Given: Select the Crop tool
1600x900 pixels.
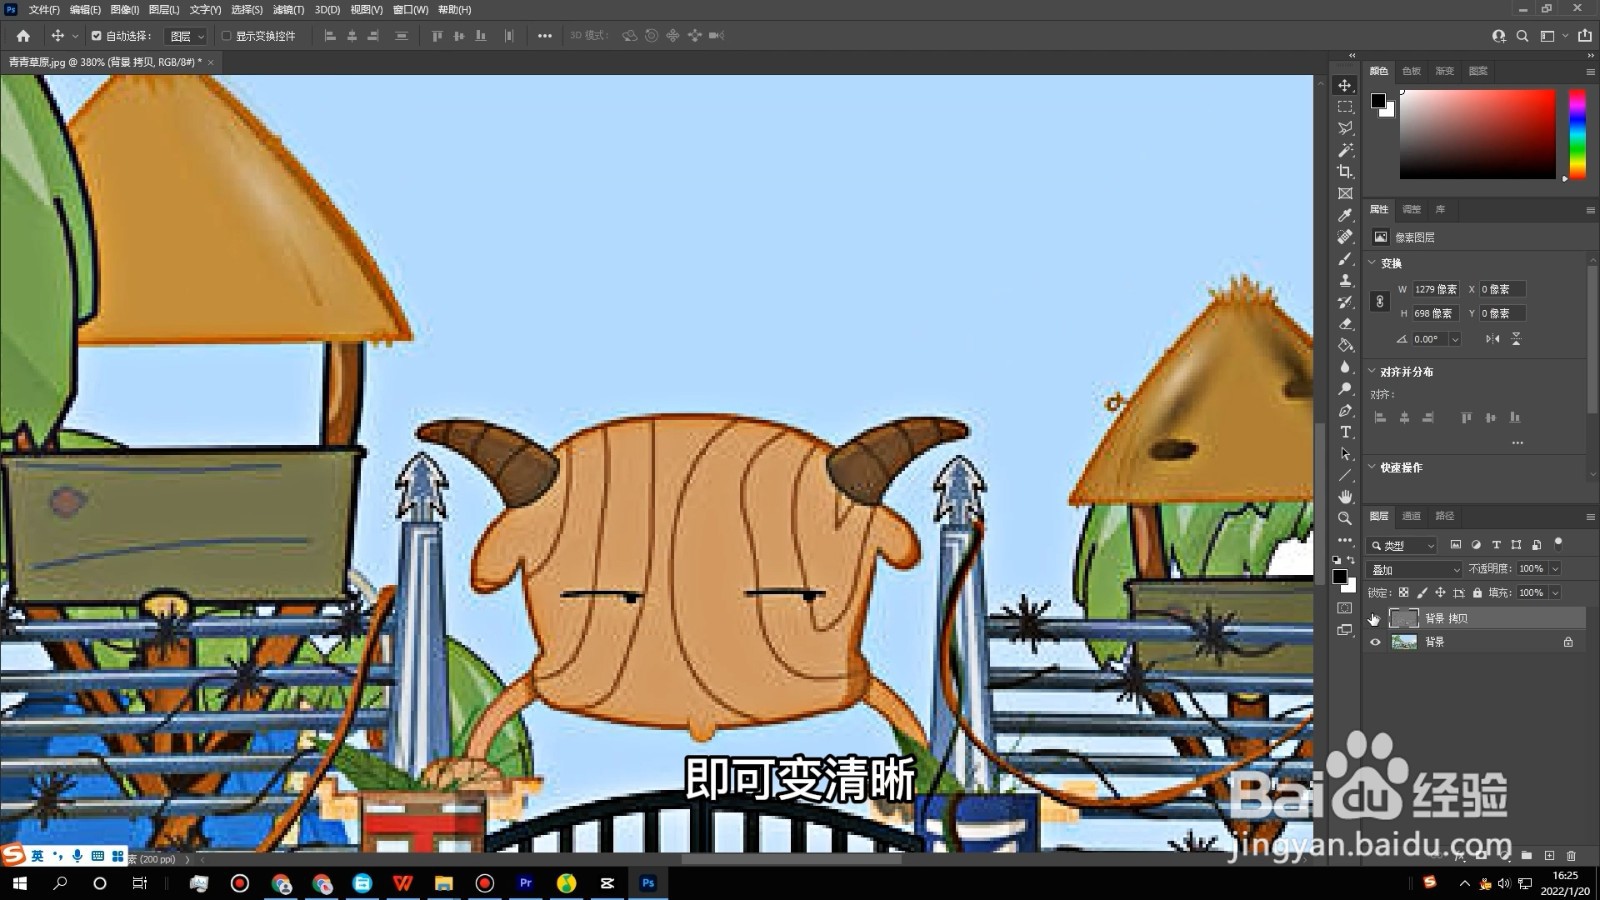Looking at the screenshot, I should tap(1345, 172).
